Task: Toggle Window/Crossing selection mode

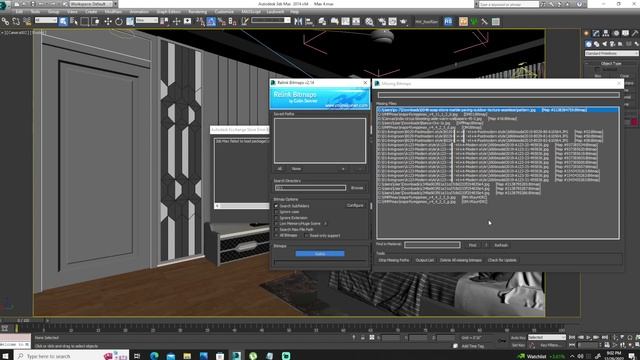Action: 96,22
